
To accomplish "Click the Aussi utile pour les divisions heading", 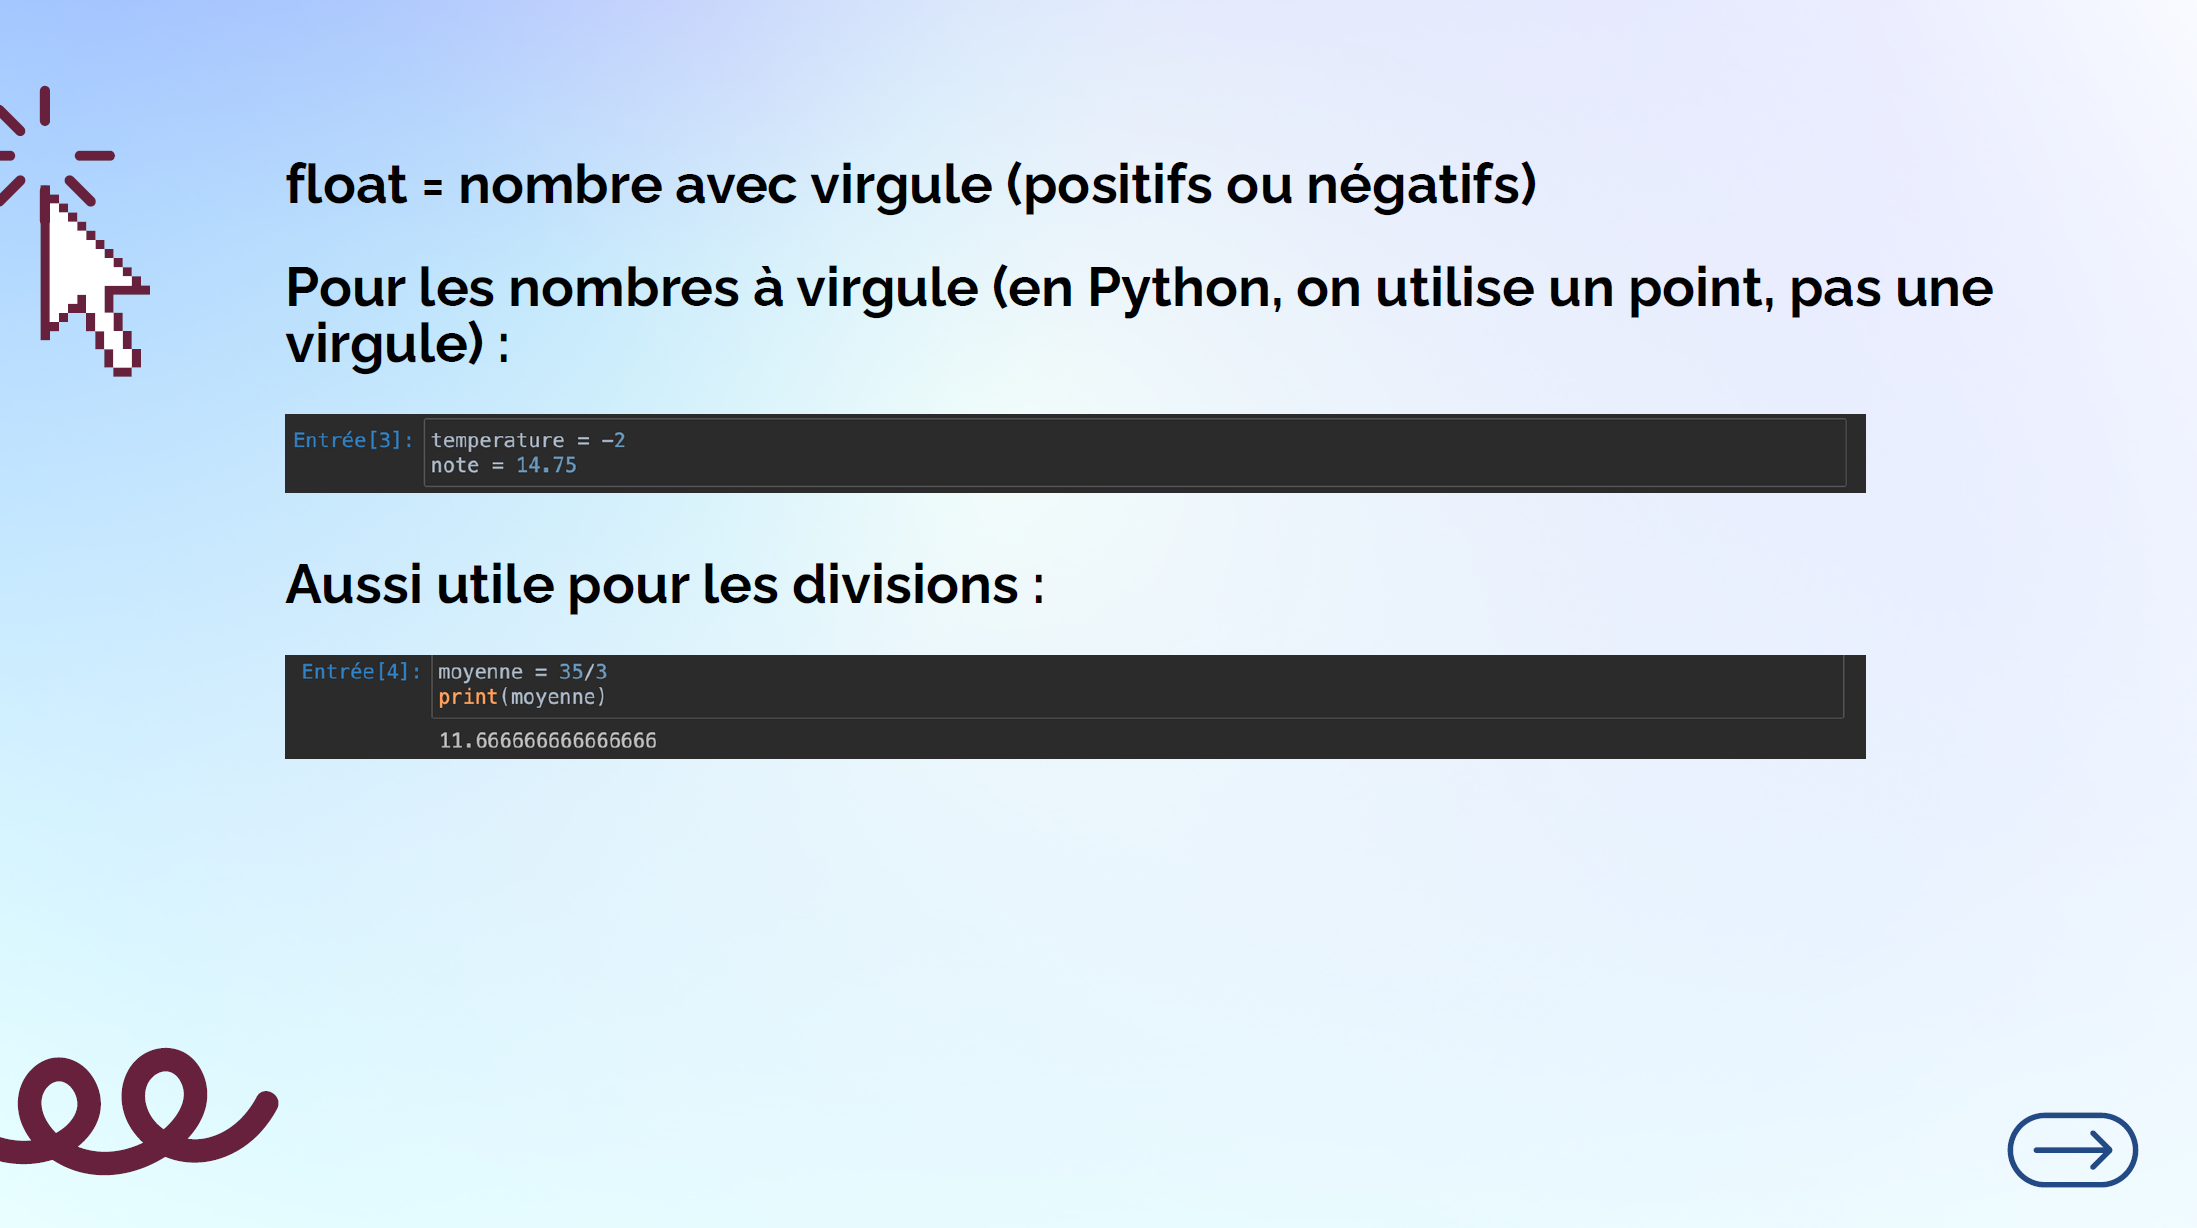I will [664, 585].
